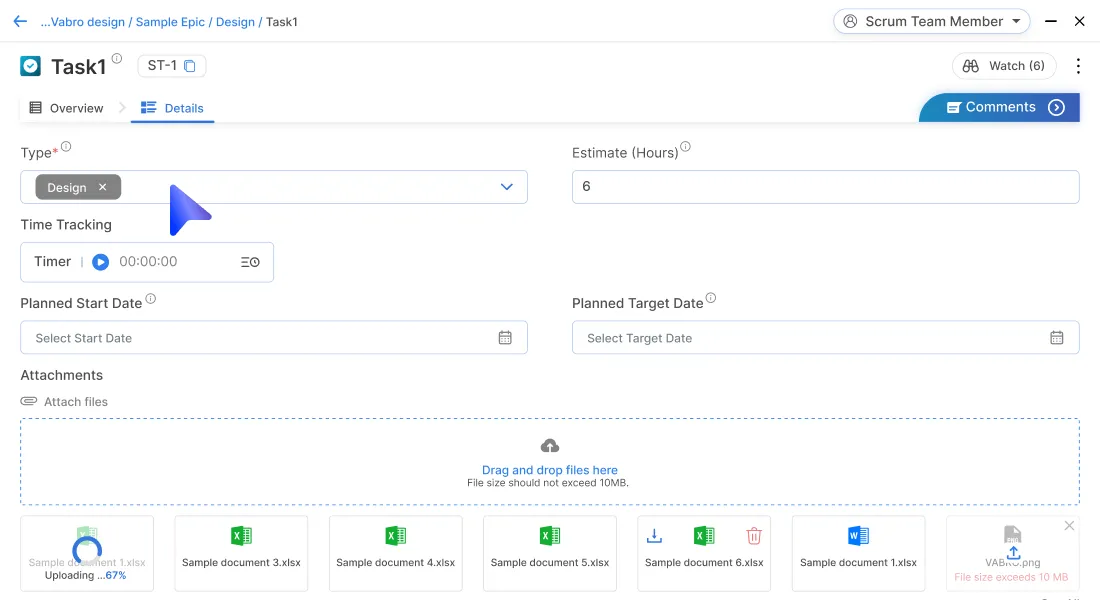The height and width of the screenshot is (600, 1100).
Task: Click the Estimate (Hours) input field
Action: [x=825, y=187]
